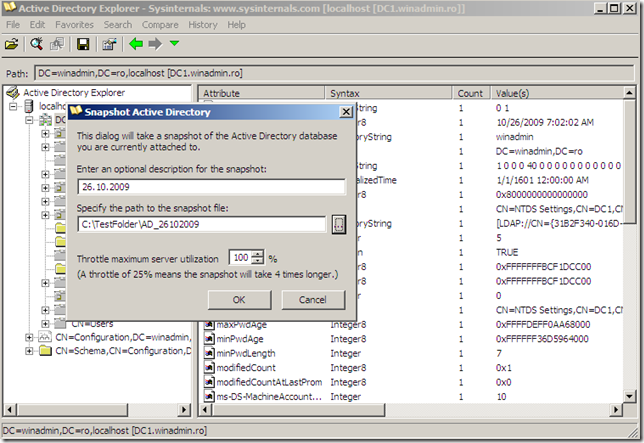
Task: Open the File menu
Action: pyautogui.click(x=13, y=25)
